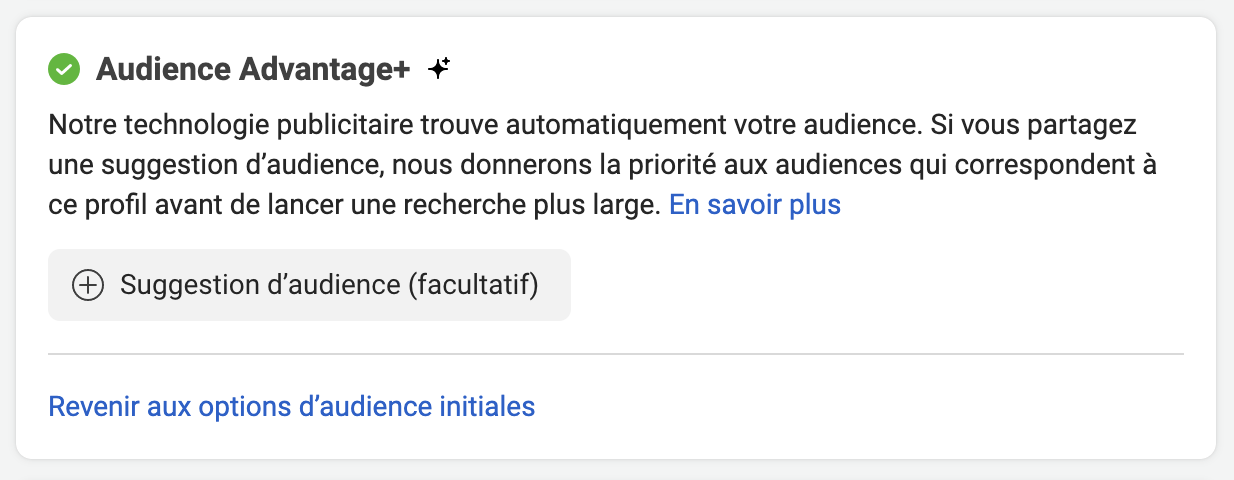Click 'Revenir aux options d'audience initiales'
This screenshot has height=480, width=1234.
(291, 407)
